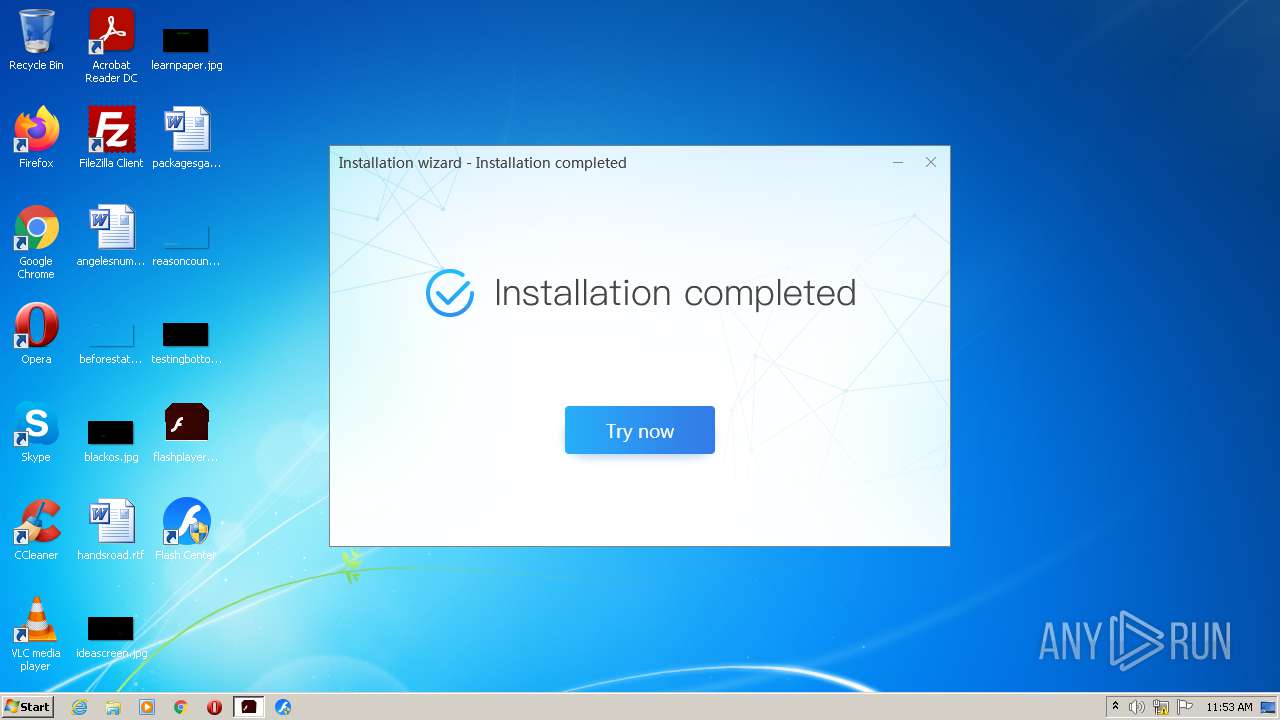Open the network tray icon

click(1161, 707)
